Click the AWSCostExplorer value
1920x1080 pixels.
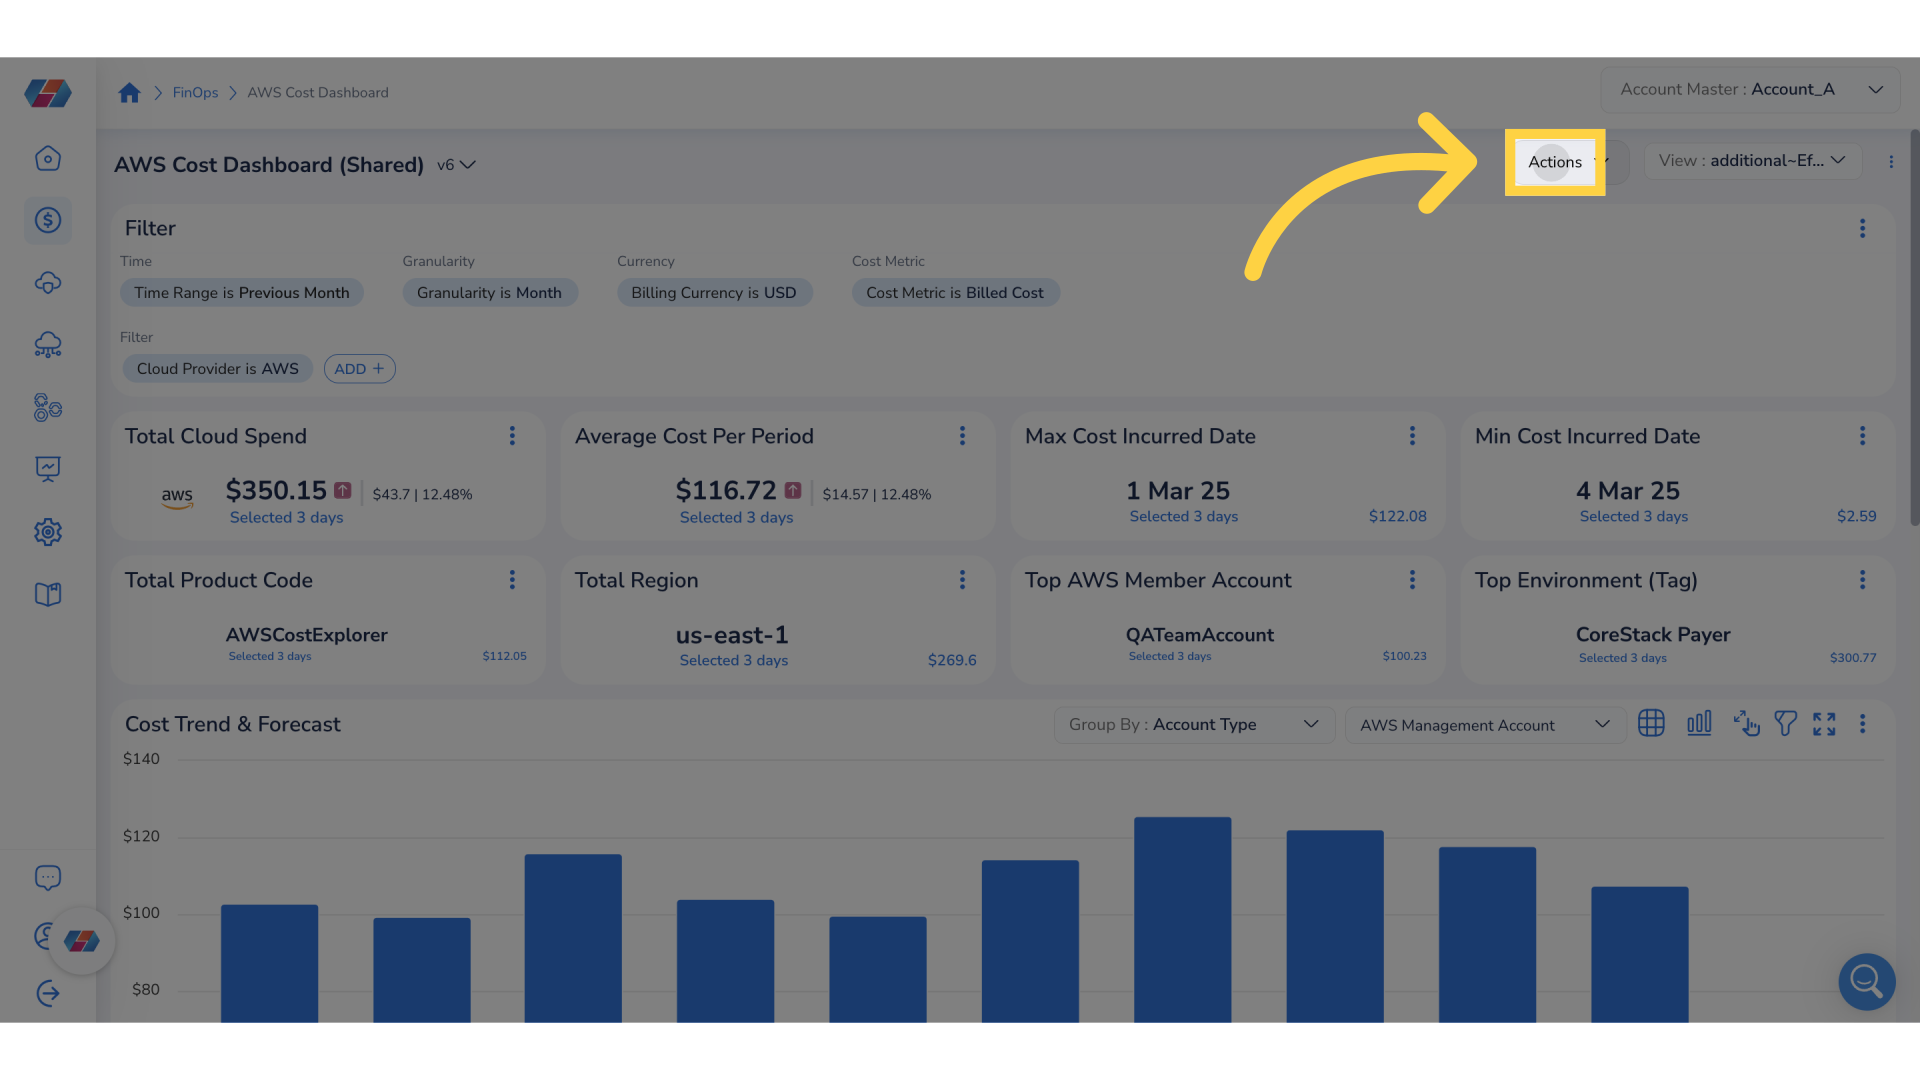[x=306, y=634]
